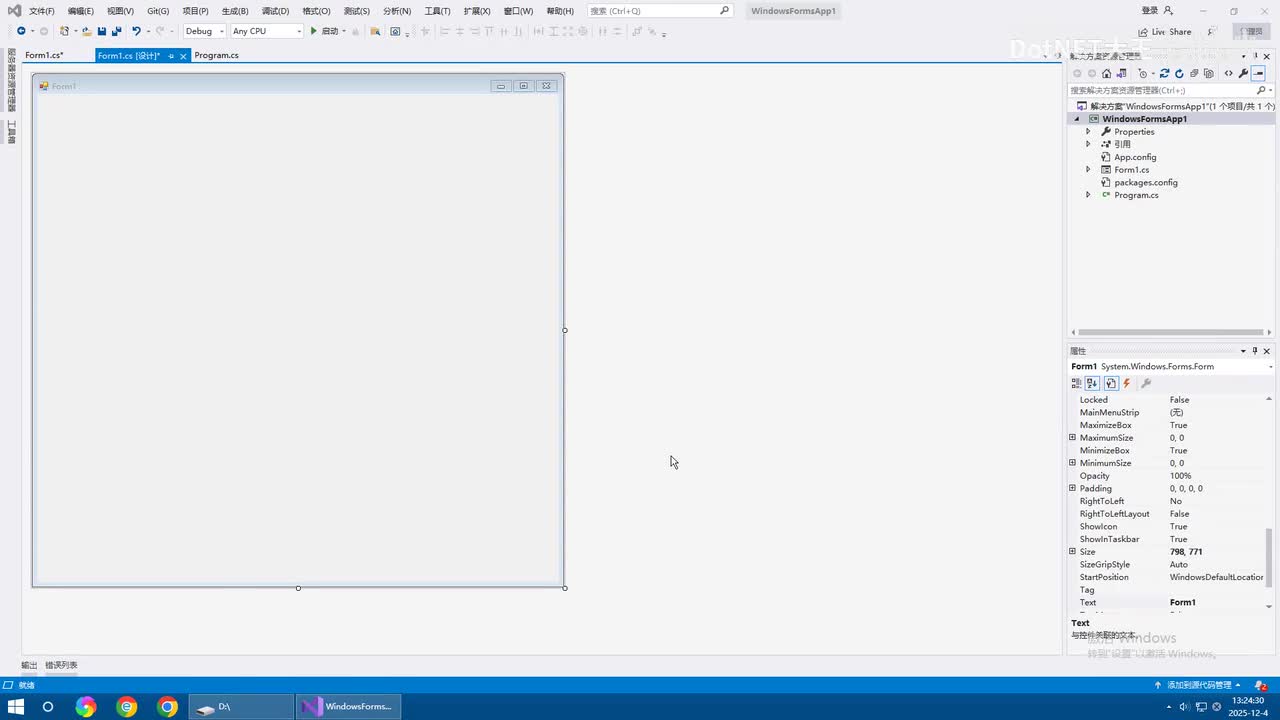Click the Sync with Active Document icon
The width and height of the screenshot is (1280, 720).
point(1164,73)
